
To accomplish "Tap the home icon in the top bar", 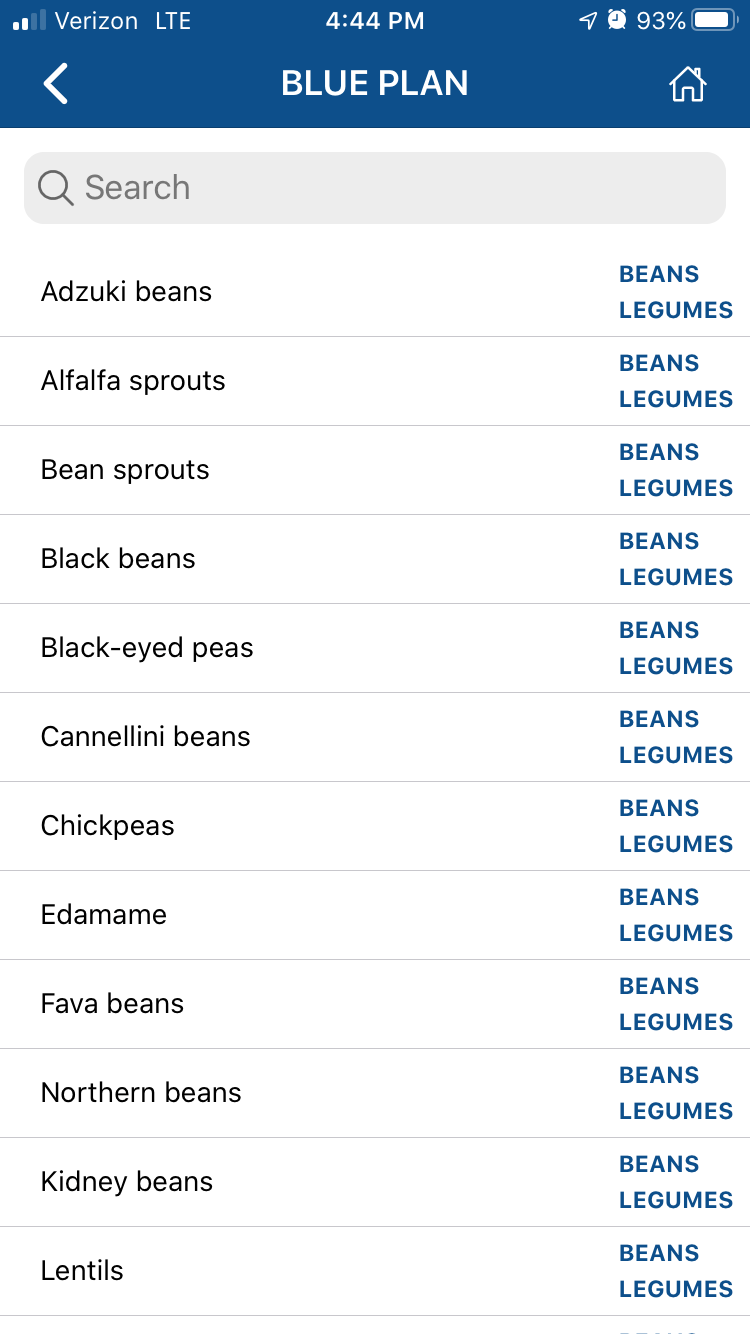I will (x=687, y=84).
